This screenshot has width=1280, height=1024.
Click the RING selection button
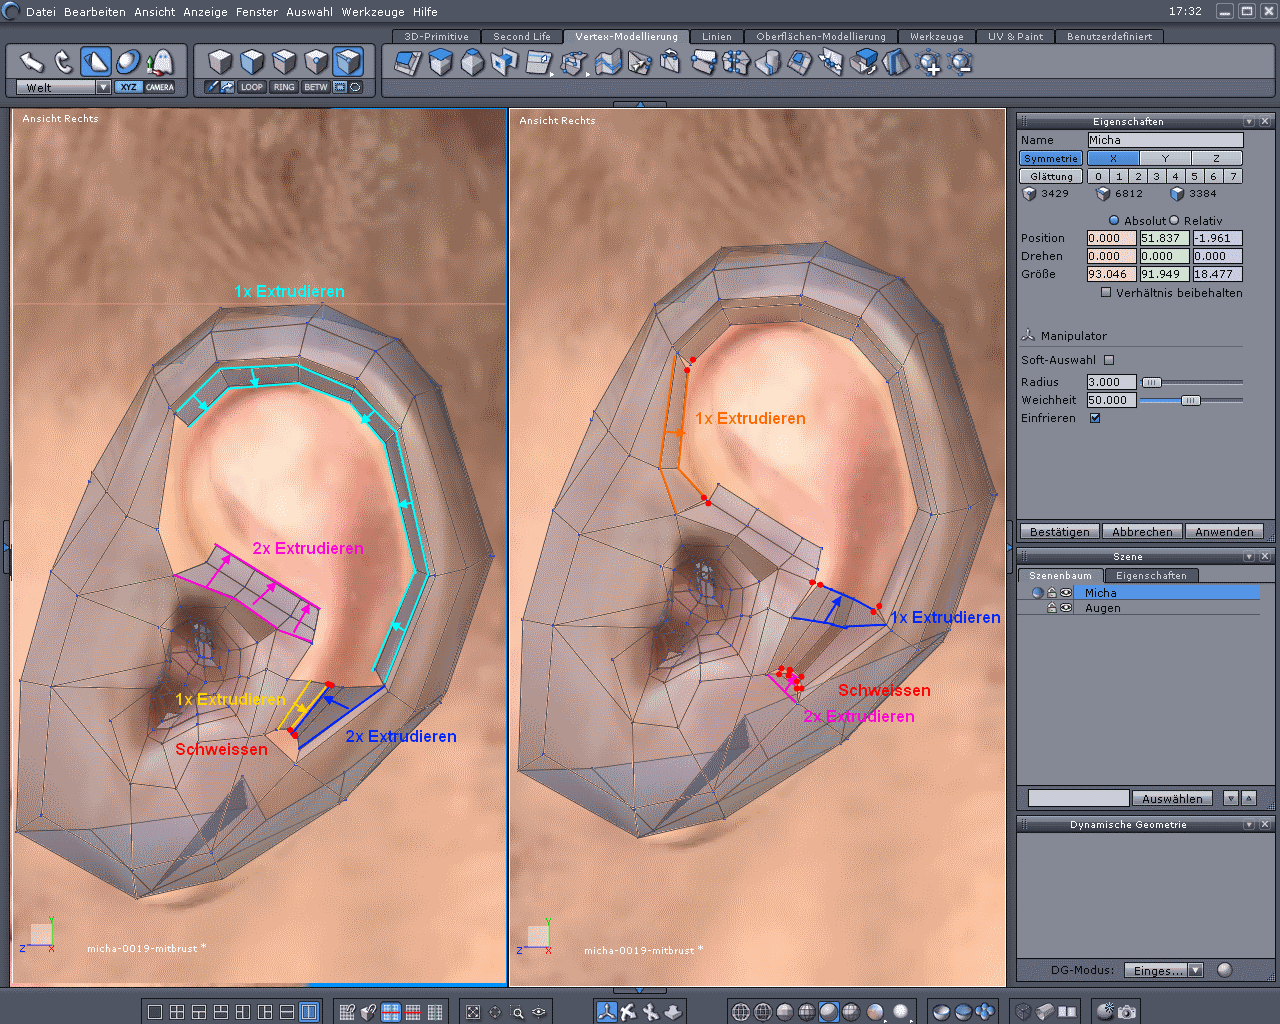coord(284,87)
